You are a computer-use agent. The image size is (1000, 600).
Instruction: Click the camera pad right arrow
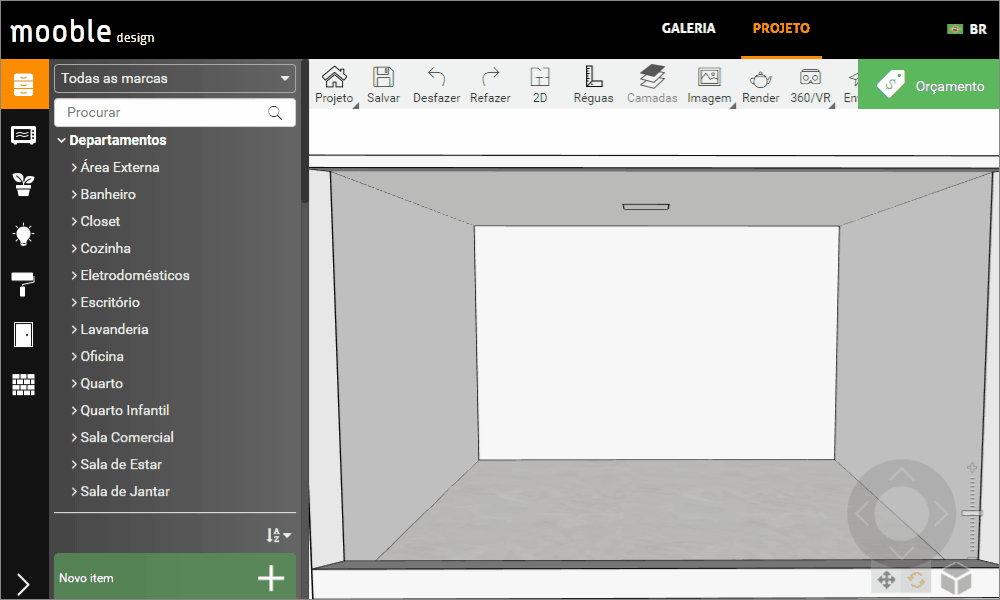(941, 513)
